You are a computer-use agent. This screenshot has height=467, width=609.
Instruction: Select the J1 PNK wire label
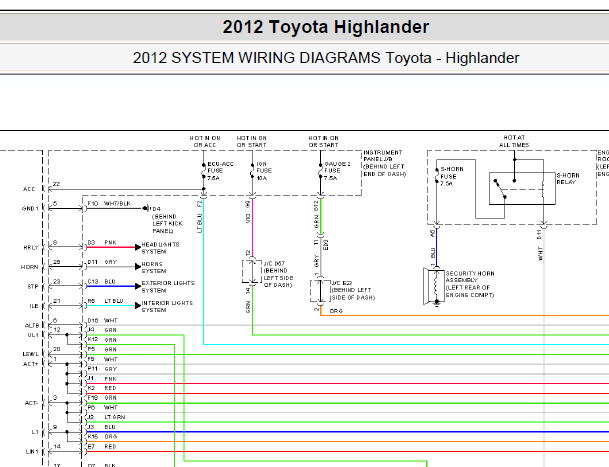102,379
